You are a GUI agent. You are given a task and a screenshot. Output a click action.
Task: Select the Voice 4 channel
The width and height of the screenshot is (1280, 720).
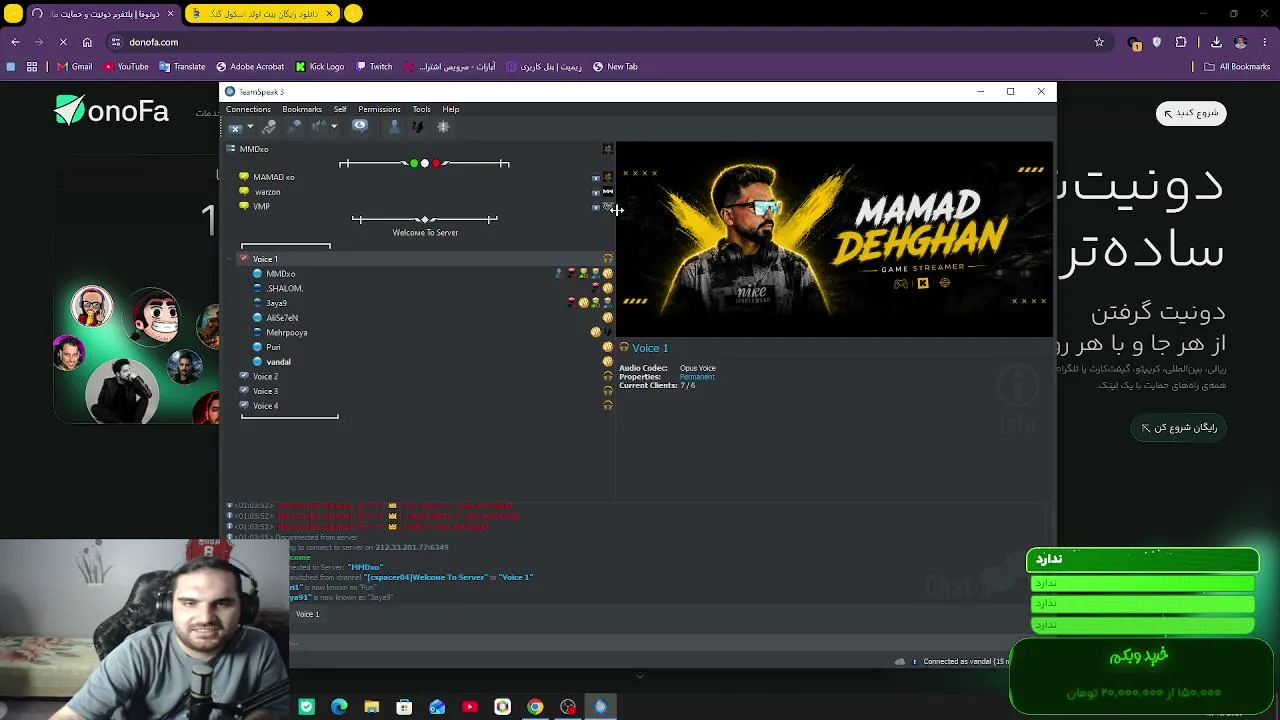click(x=265, y=406)
